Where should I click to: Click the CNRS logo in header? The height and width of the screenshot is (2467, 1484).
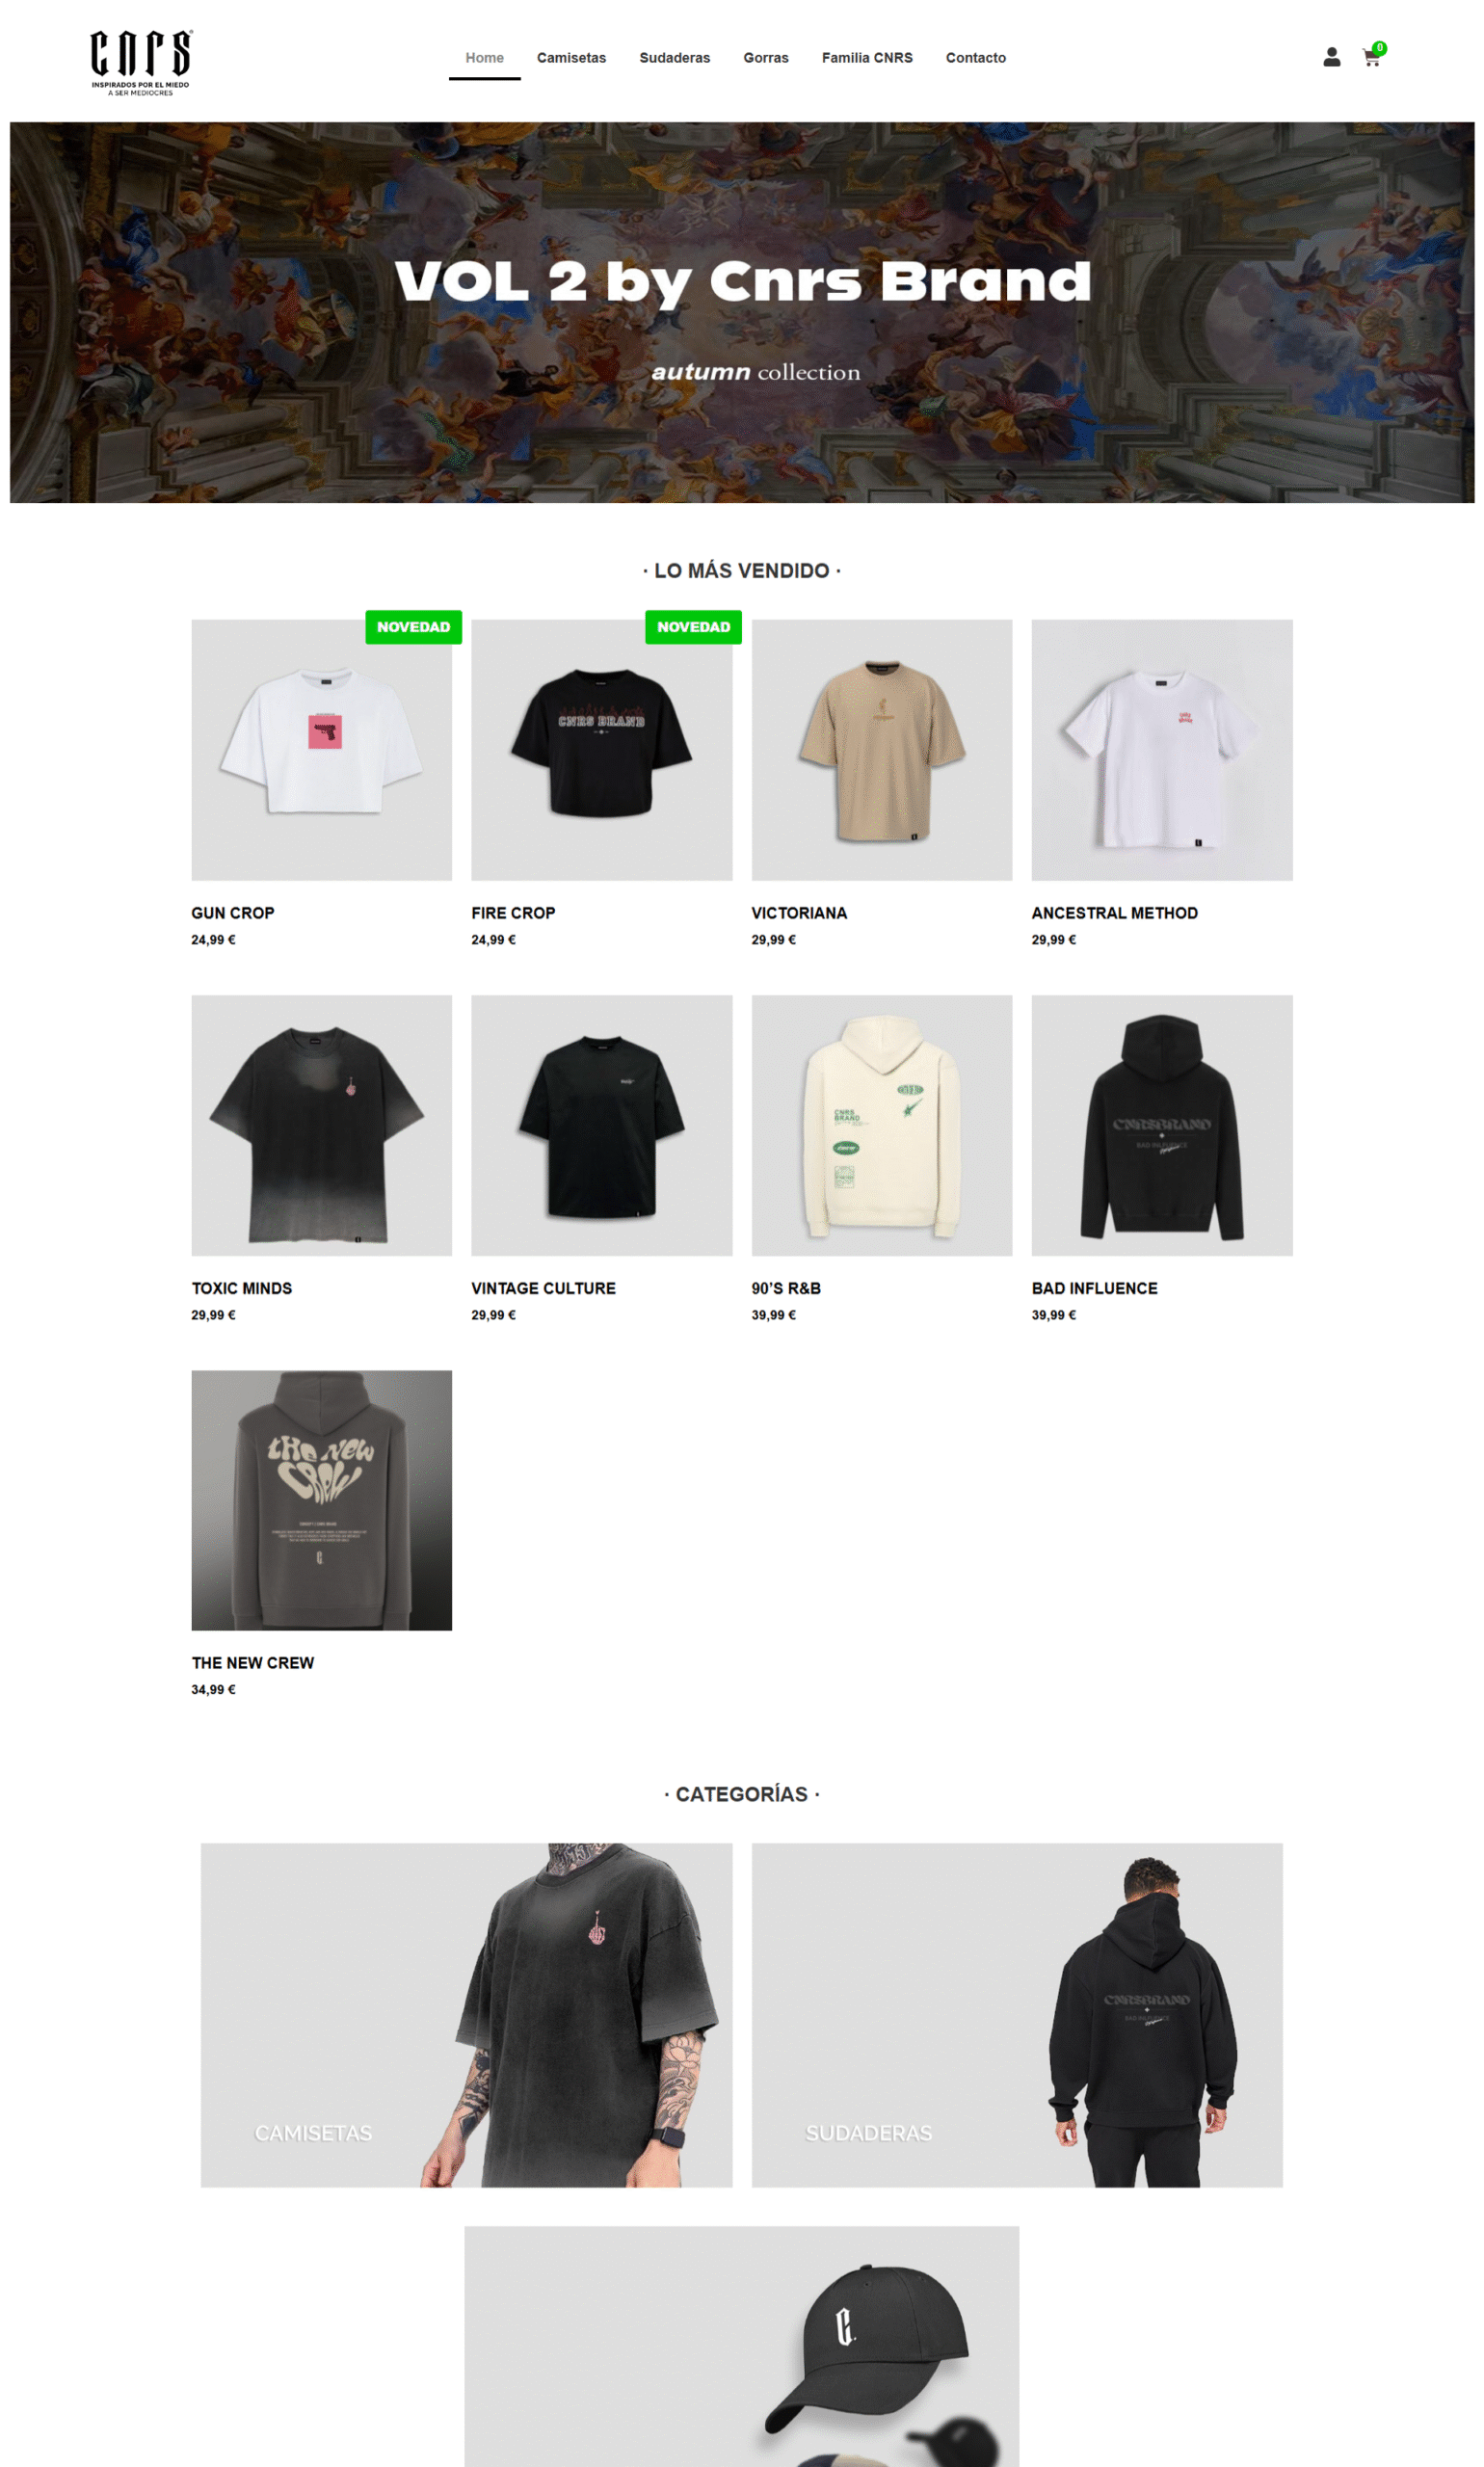click(x=141, y=62)
